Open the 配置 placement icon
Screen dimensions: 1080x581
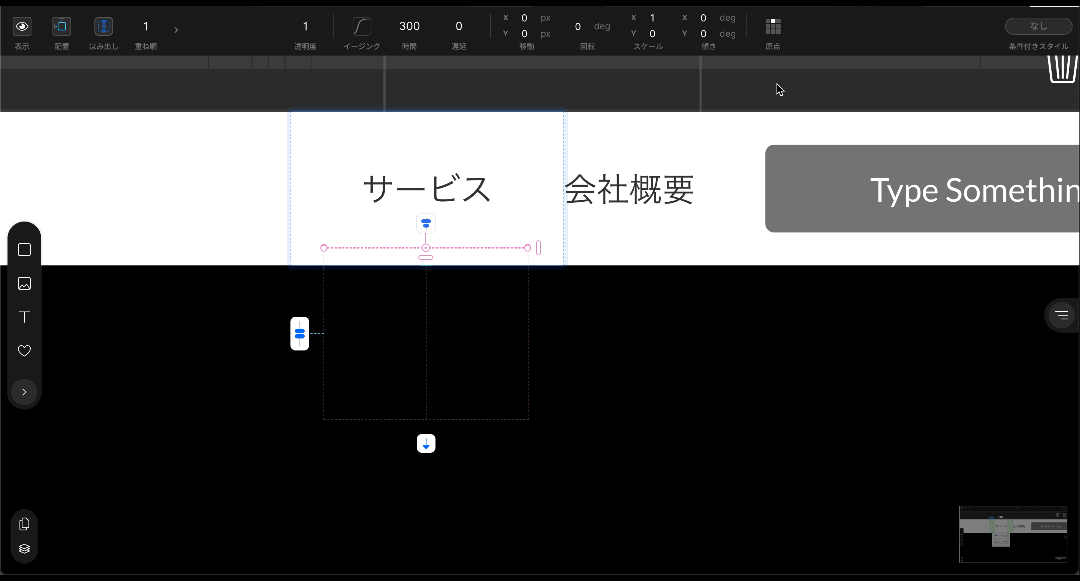[61, 27]
